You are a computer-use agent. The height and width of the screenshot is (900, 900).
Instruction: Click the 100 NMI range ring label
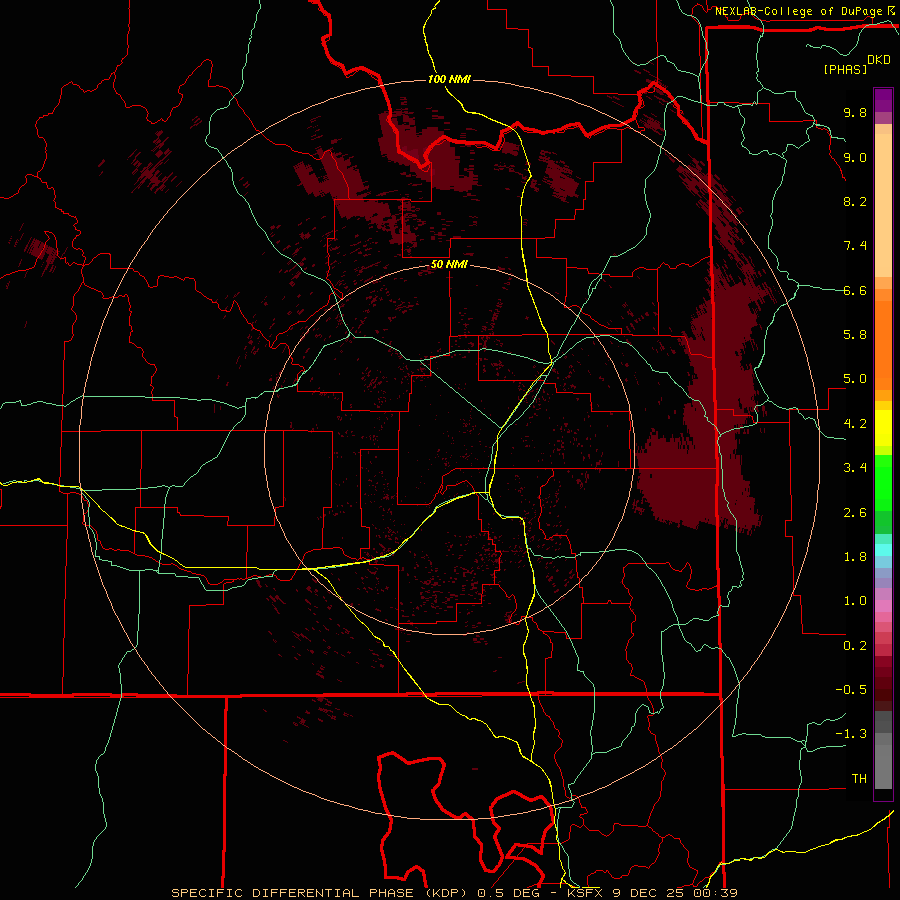(449, 79)
